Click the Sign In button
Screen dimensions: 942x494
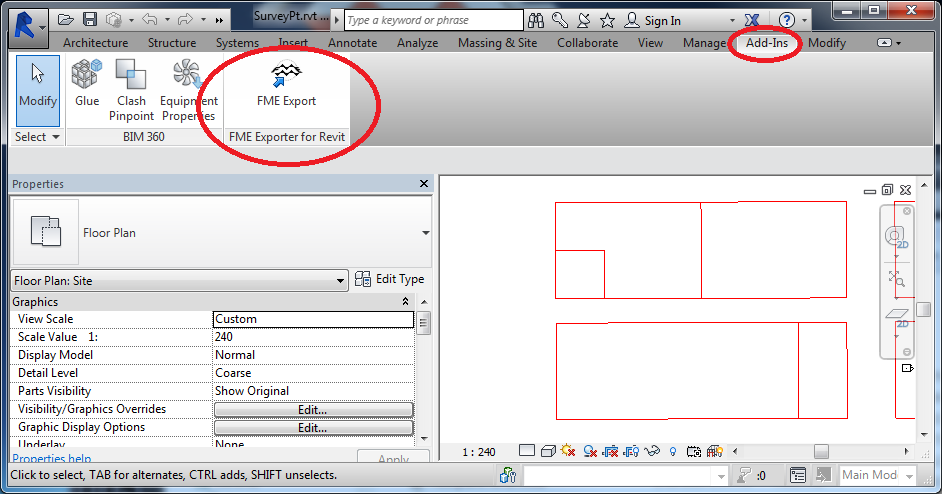click(653, 20)
